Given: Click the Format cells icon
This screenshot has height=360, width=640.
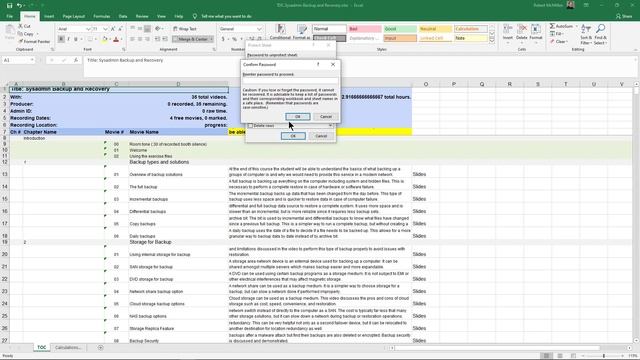Looking at the screenshot, I should [x=536, y=30].
